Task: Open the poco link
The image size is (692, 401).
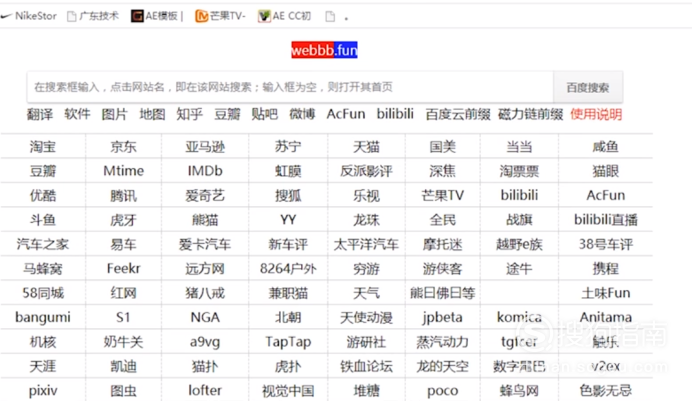Action: pos(443,391)
